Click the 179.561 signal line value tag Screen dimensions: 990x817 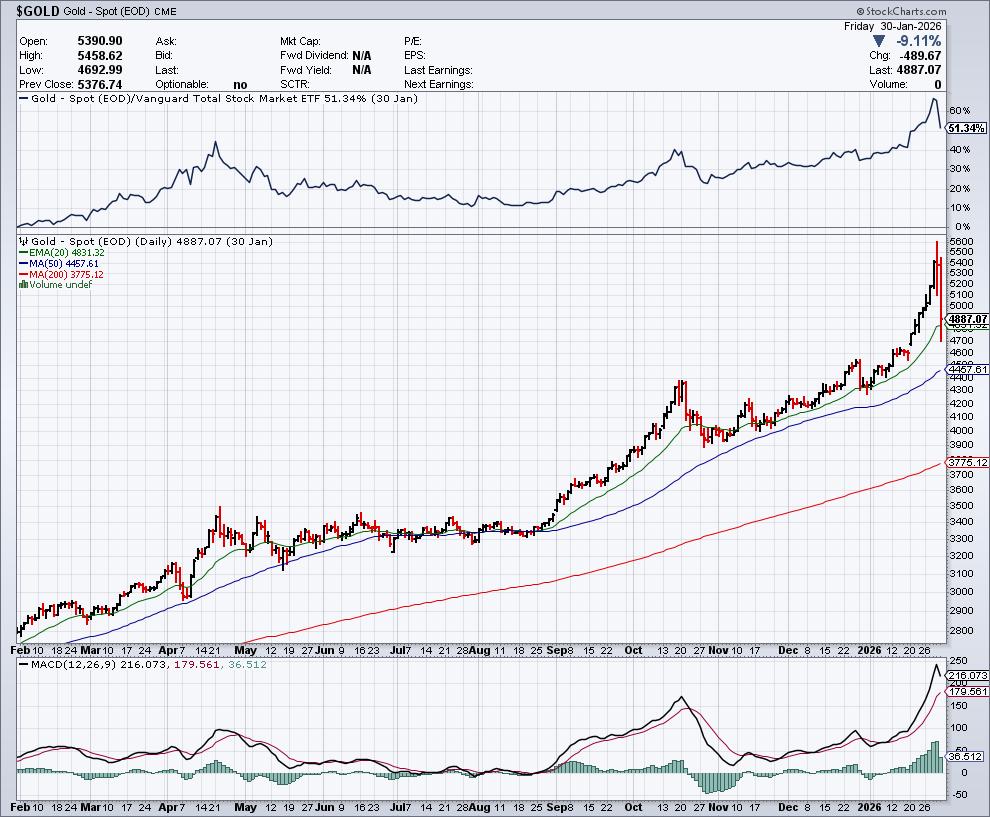tap(967, 691)
